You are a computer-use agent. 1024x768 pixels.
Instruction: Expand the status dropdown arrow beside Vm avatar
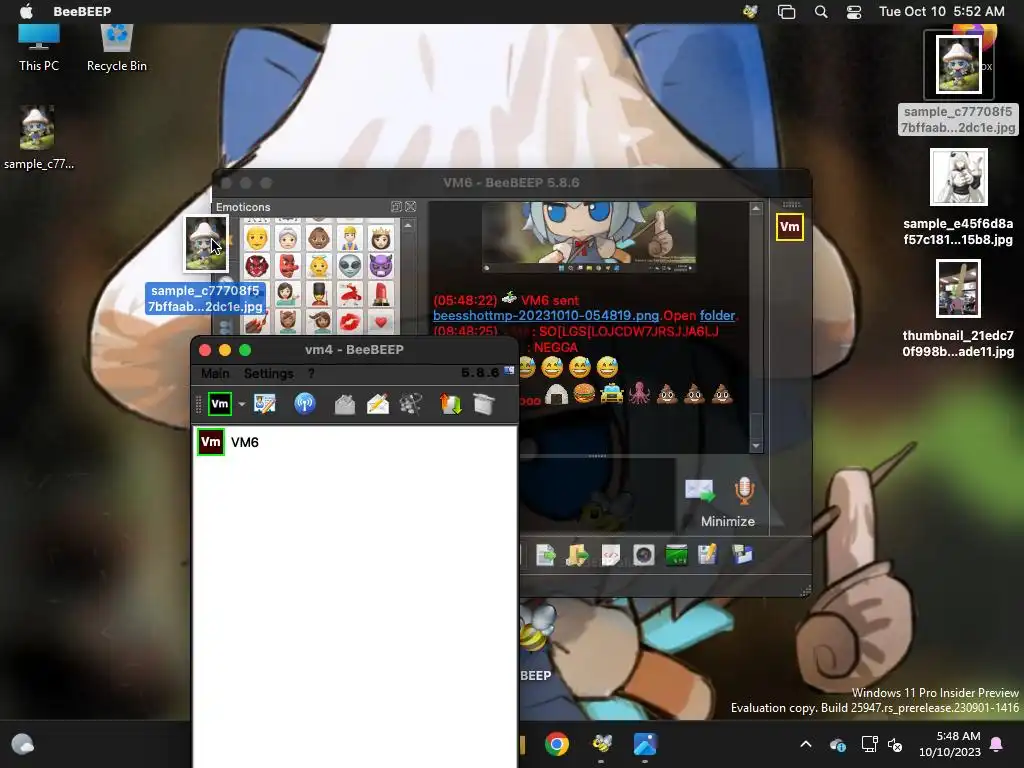pos(242,404)
